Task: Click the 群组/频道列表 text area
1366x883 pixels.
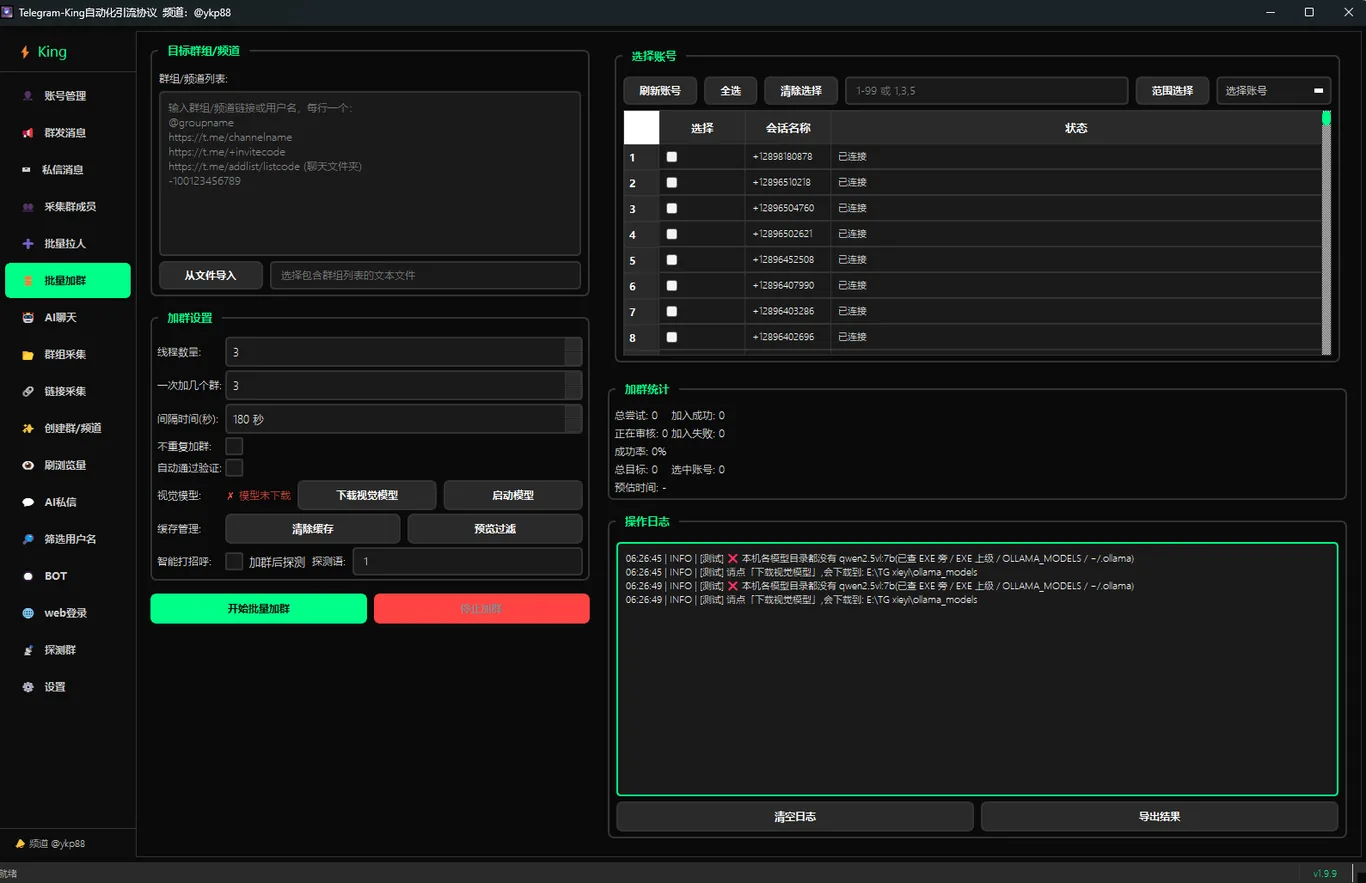Action: click(370, 174)
